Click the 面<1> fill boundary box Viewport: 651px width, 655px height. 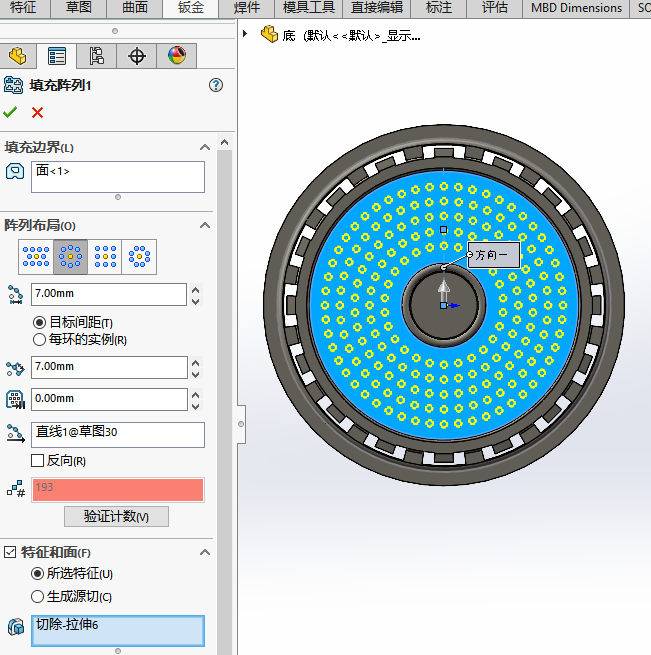pyautogui.click(x=118, y=177)
